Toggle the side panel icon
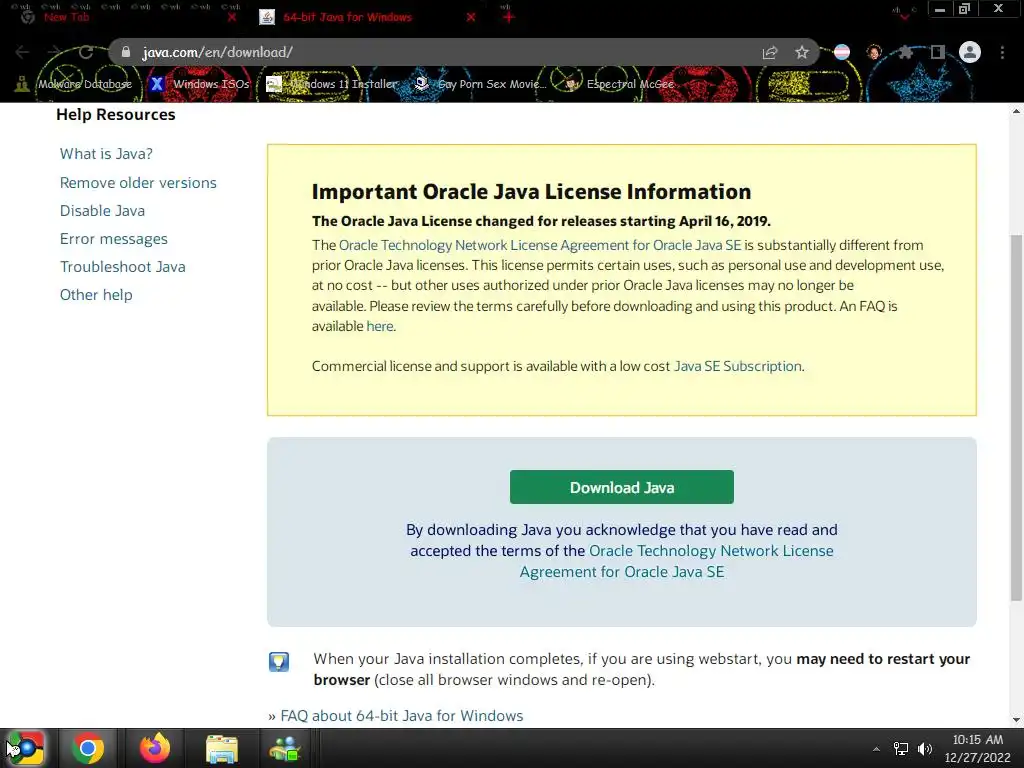Viewport: 1024px width, 768px height. click(x=938, y=52)
